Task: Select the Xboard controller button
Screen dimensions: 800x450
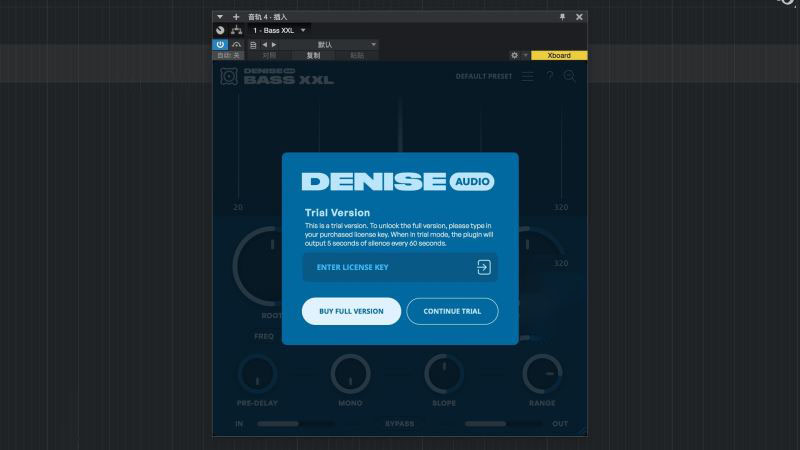Action: pos(559,55)
